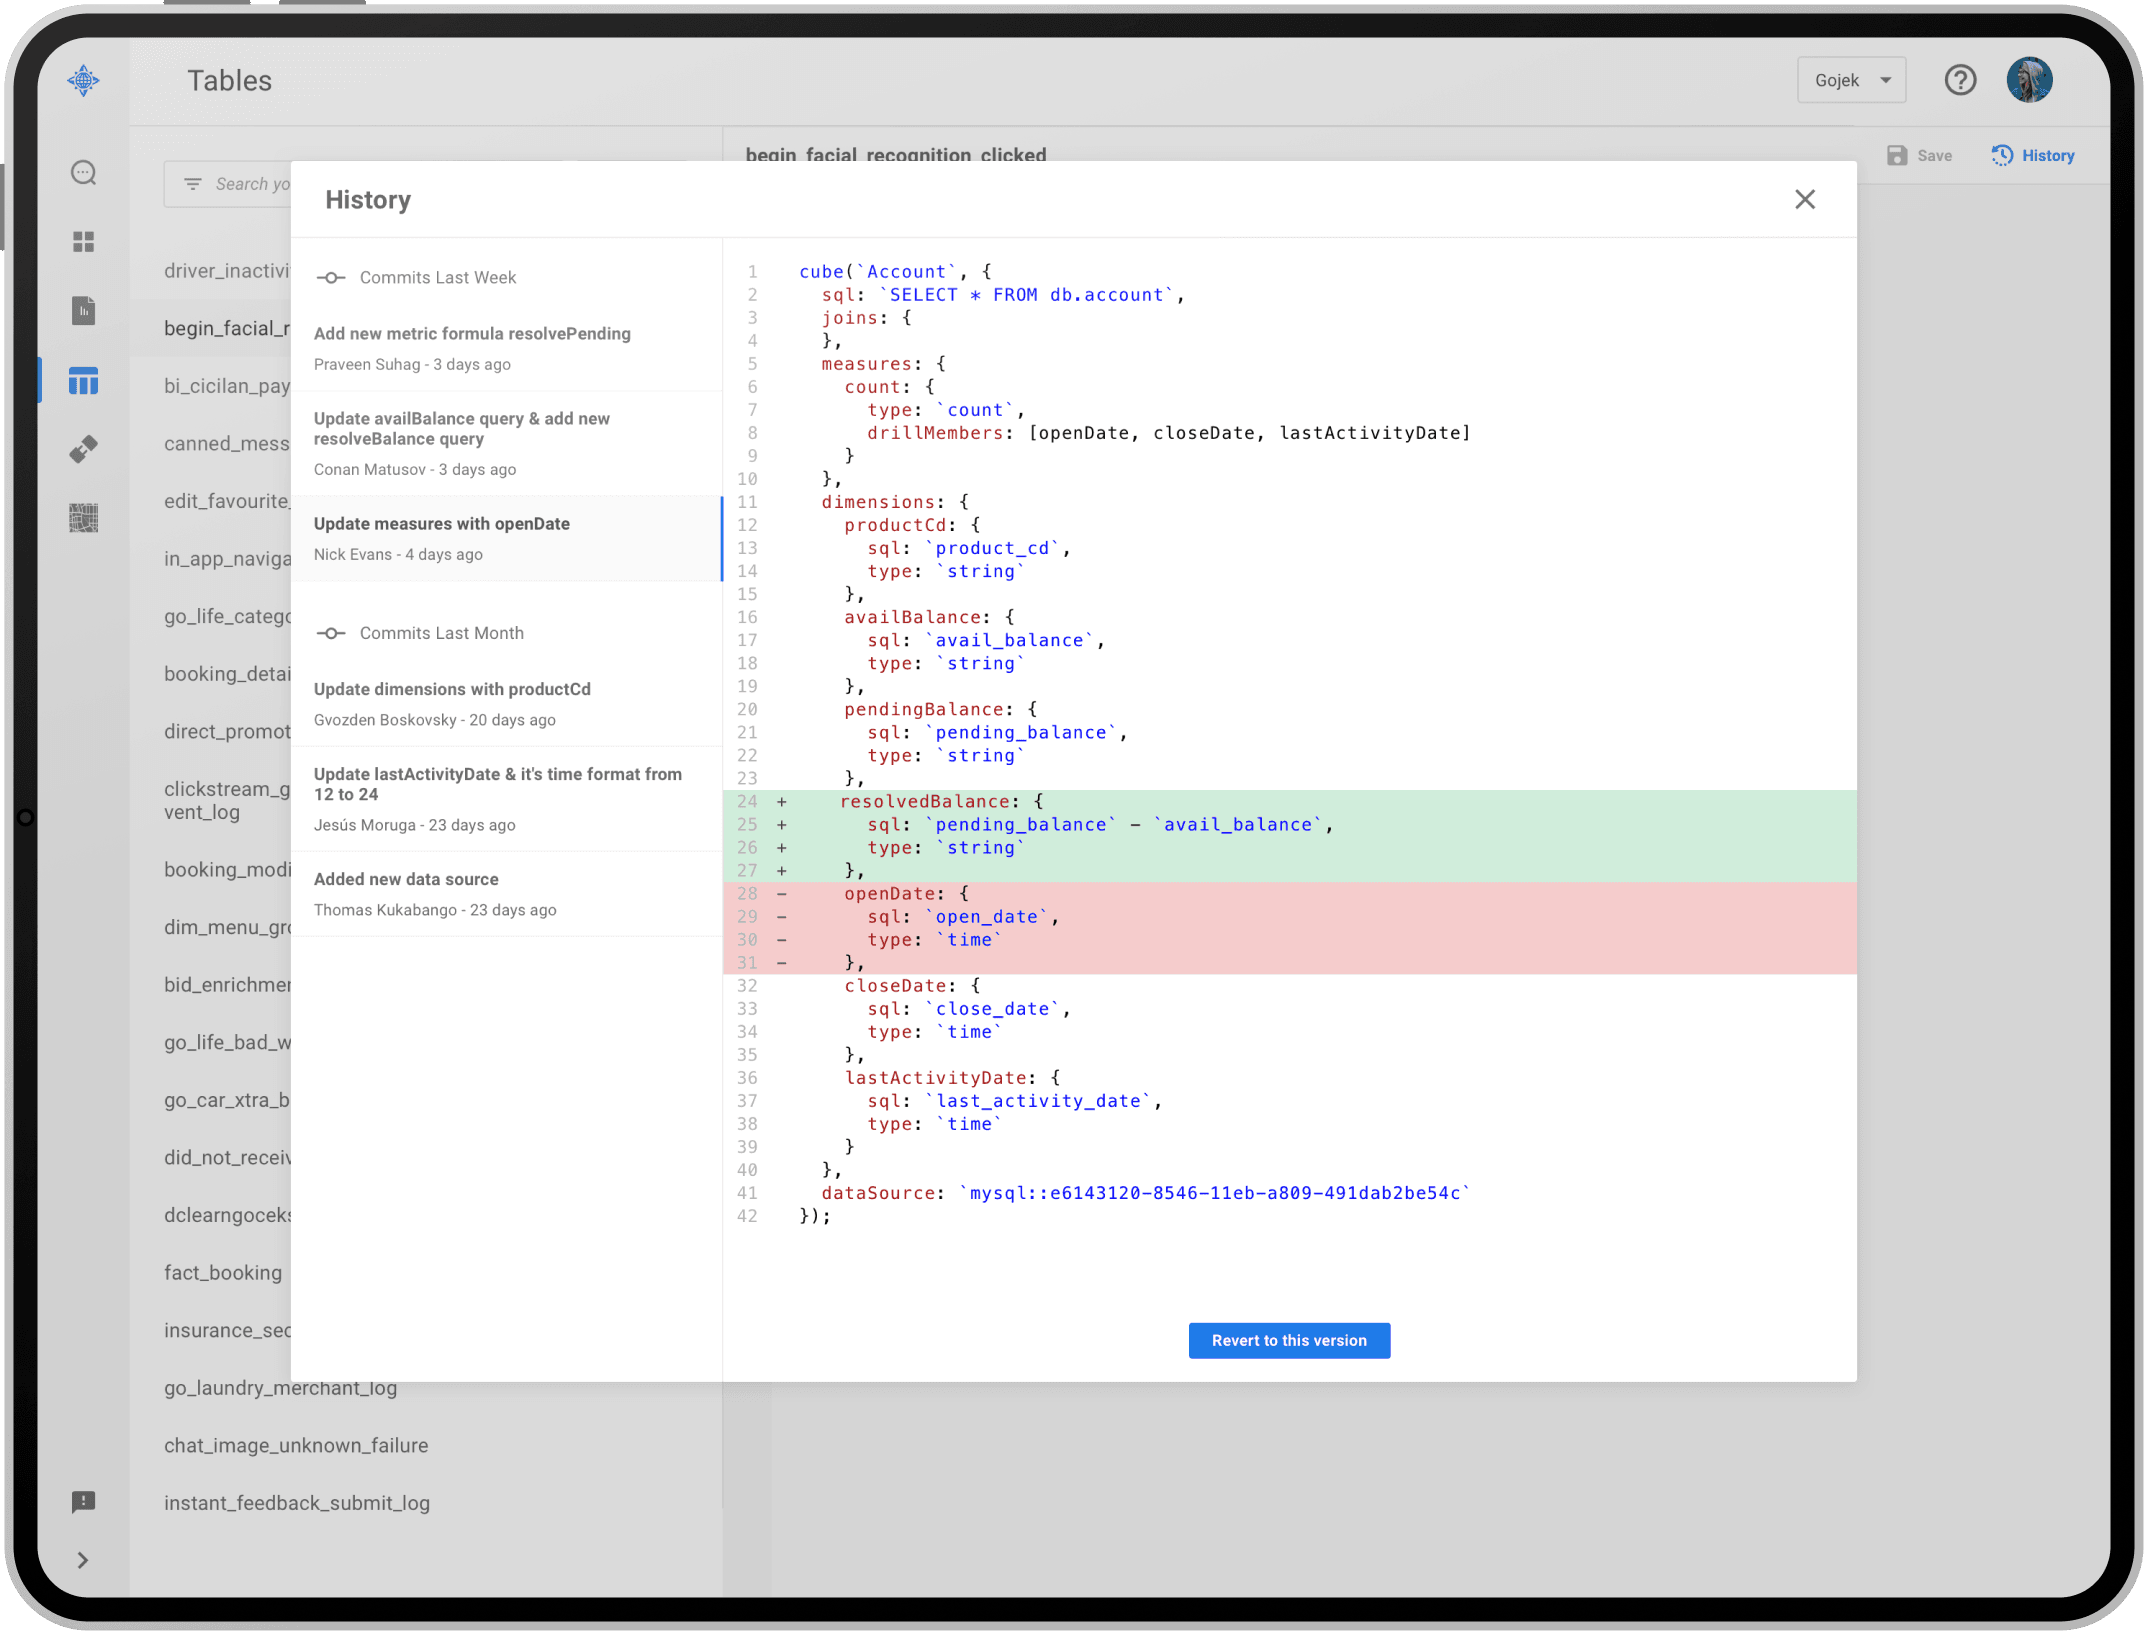The image size is (2144, 1631).
Task: Click the Save button
Action: (1919, 155)
